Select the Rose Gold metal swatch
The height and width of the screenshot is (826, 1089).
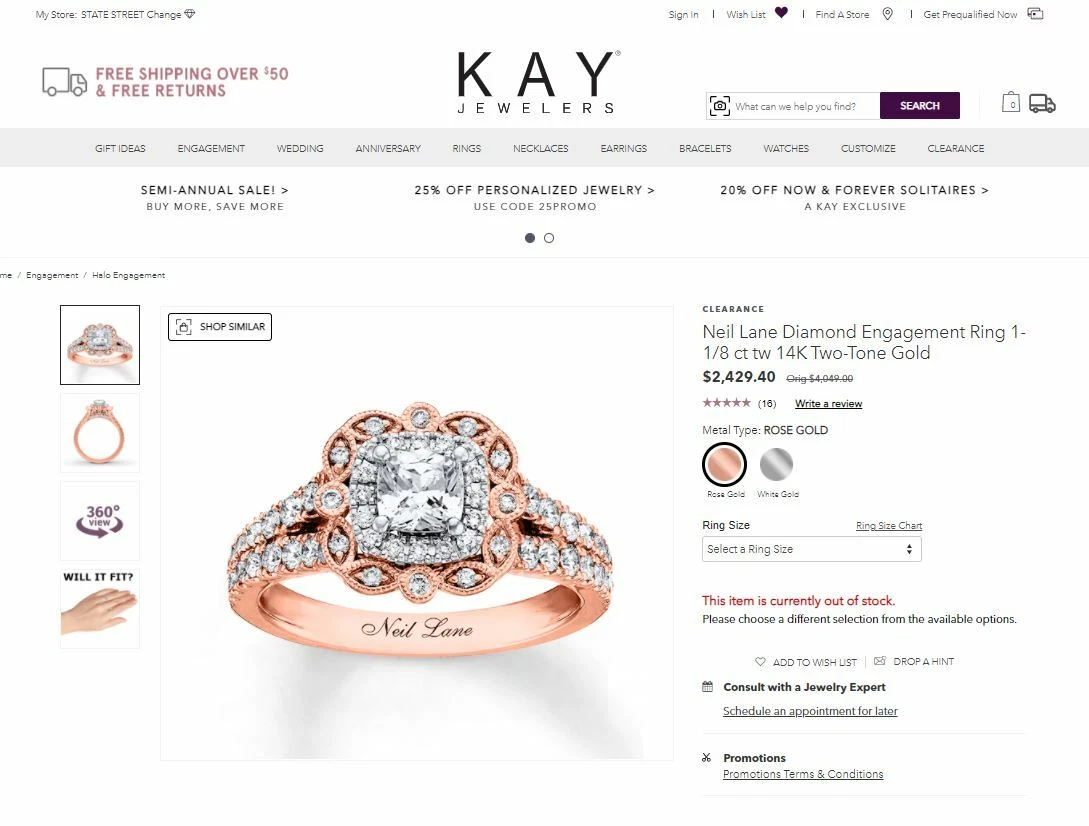click(724, 464)
